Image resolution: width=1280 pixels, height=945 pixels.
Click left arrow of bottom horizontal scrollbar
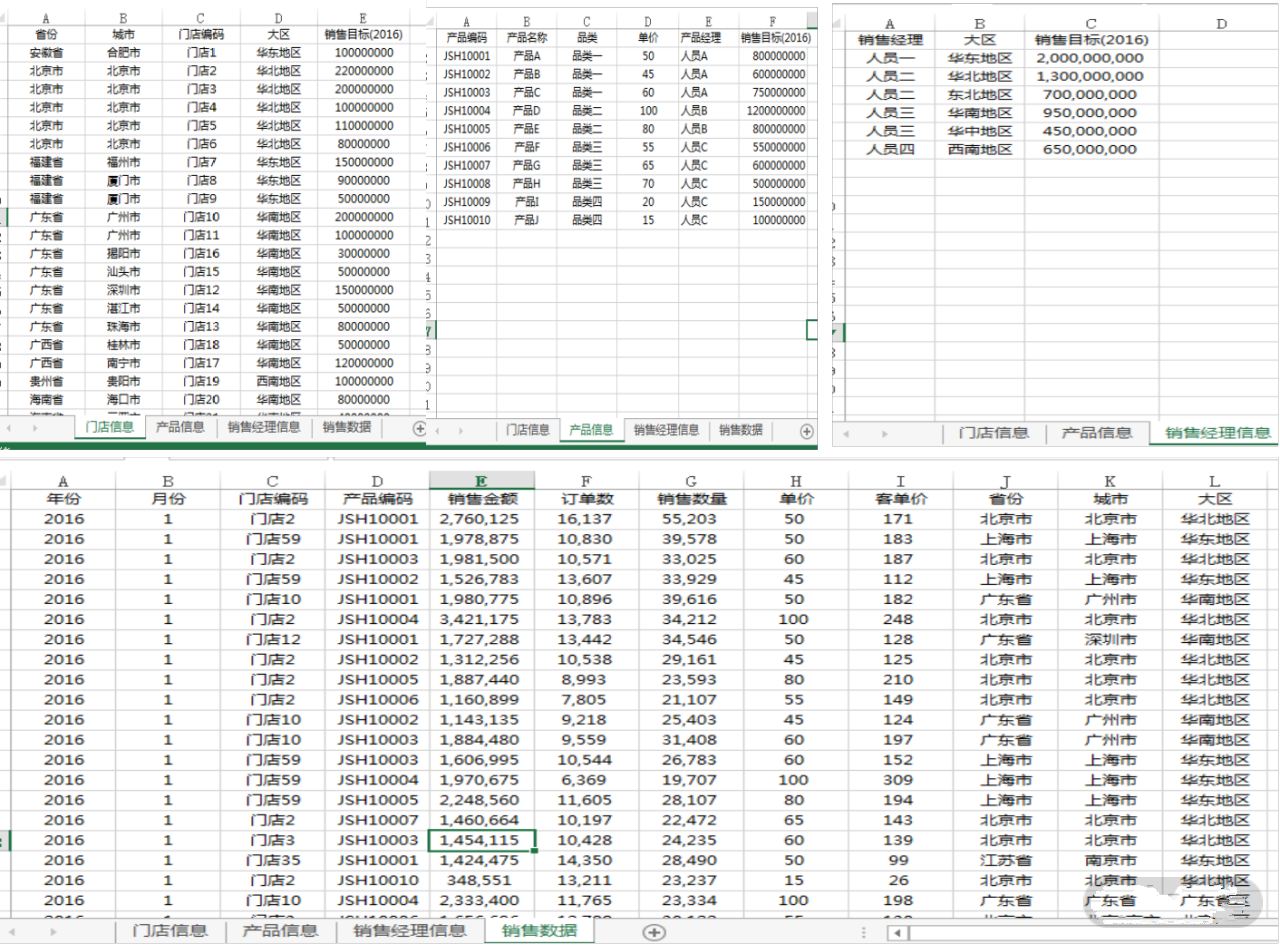899,932
